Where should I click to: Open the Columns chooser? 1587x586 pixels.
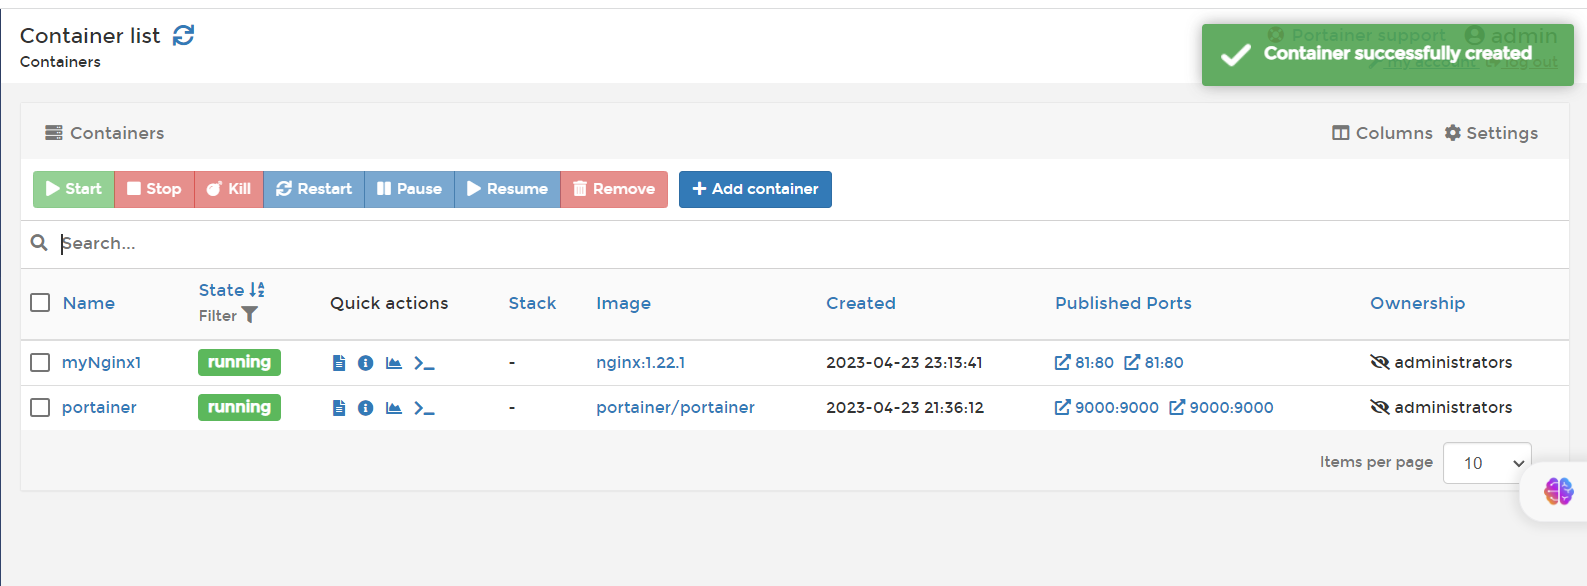point(1382,133)
